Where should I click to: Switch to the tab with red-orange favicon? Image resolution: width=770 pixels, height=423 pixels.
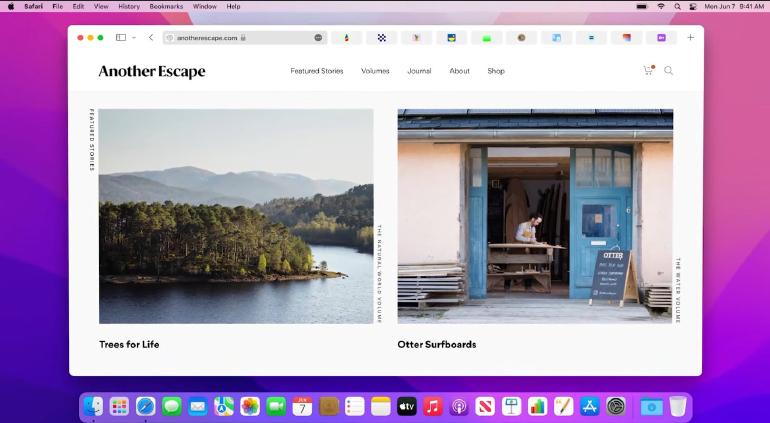pyautogui.click(x=626, y=38)
